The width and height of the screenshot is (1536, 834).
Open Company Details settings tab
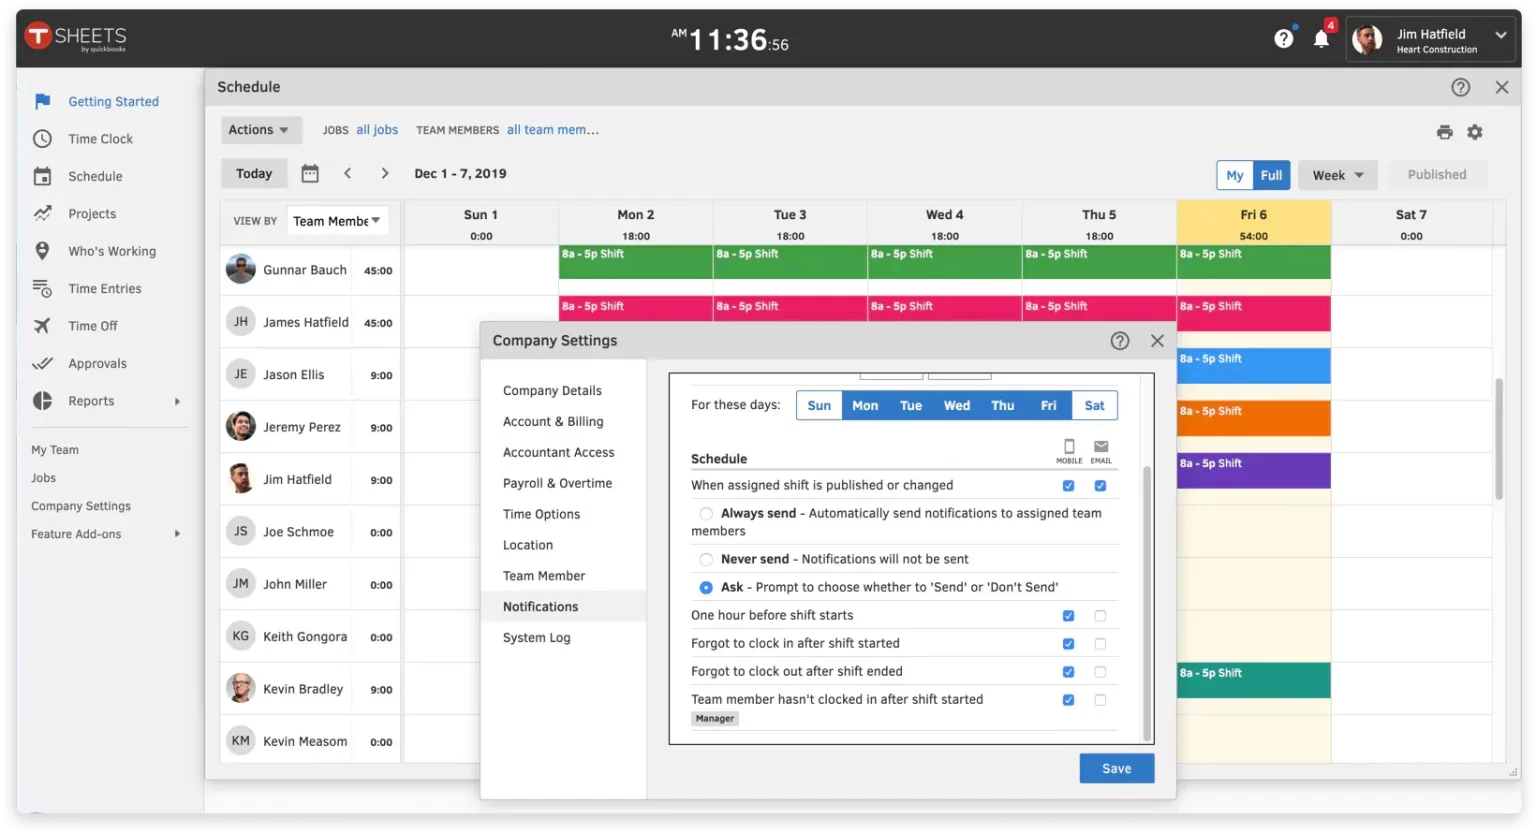pyautogui.click(x=552, y=391)
